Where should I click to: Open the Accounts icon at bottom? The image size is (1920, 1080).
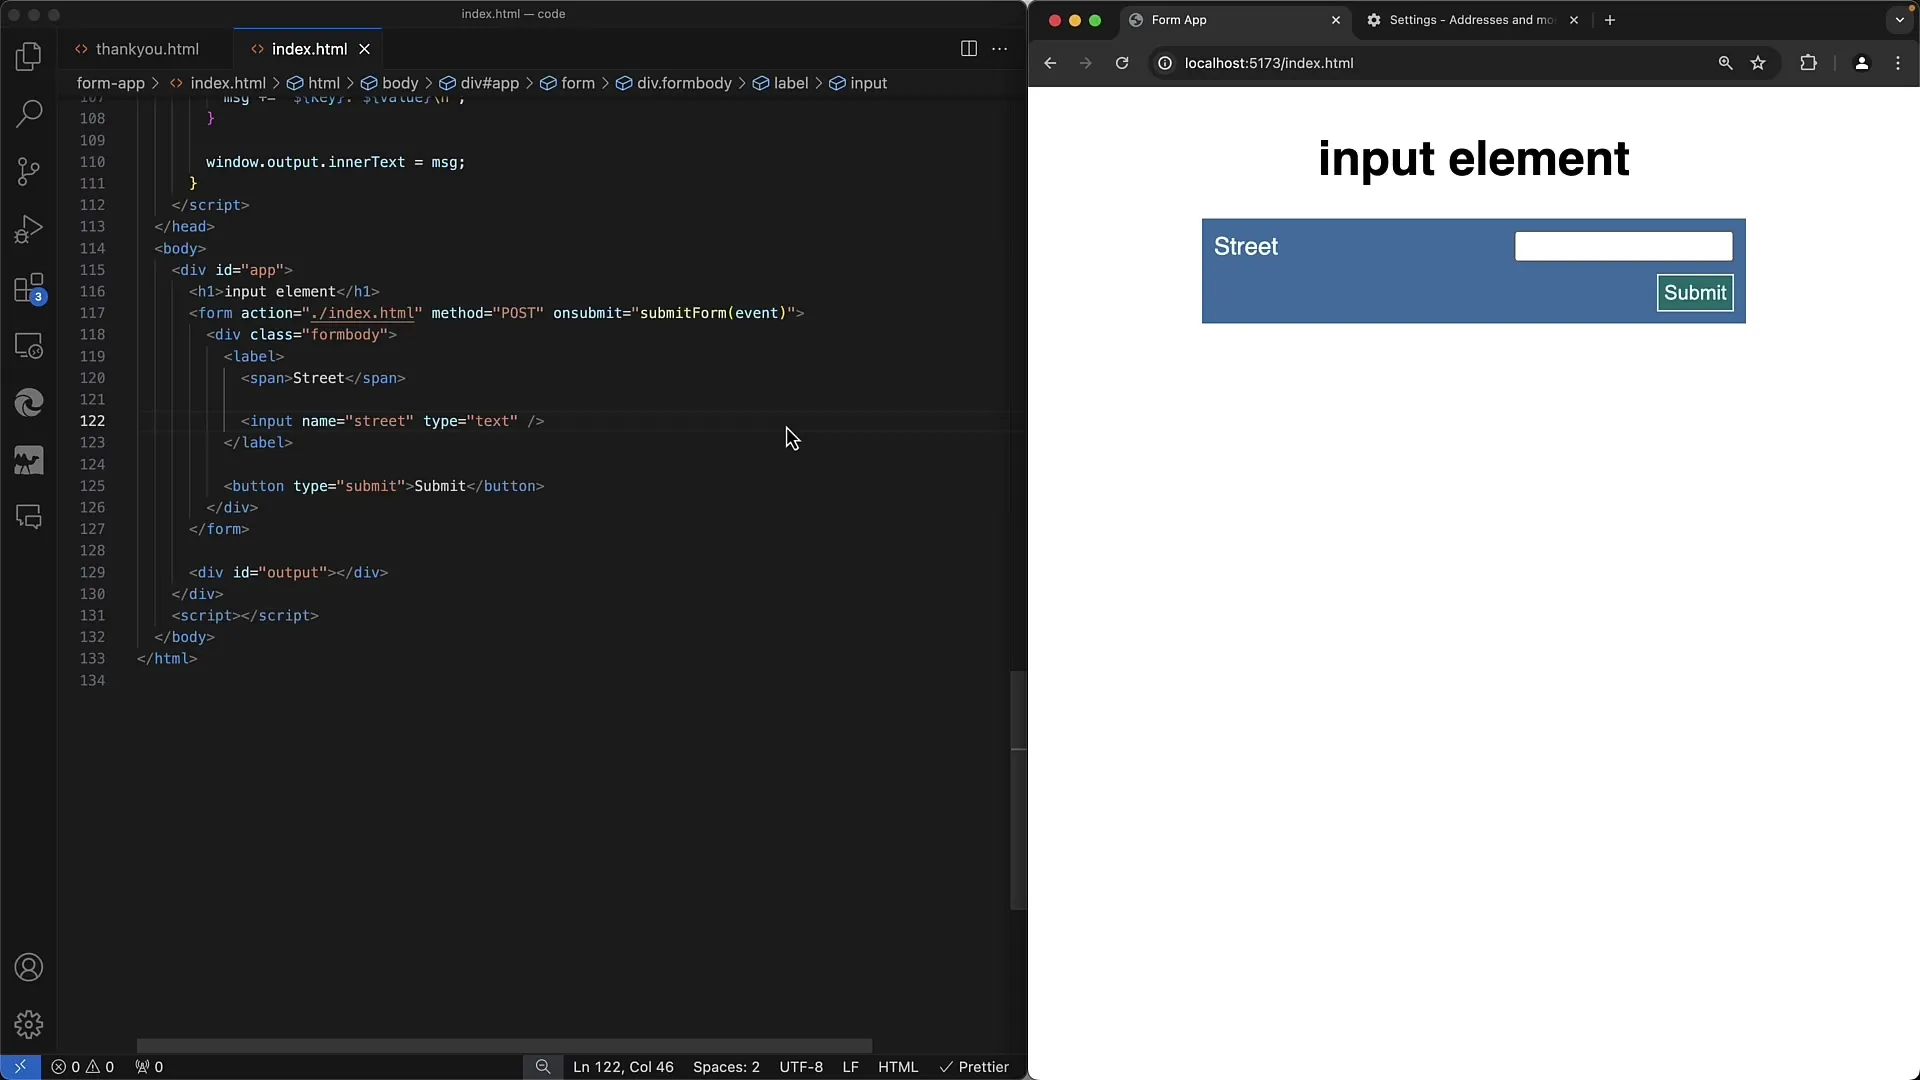(x=29, y=967)
